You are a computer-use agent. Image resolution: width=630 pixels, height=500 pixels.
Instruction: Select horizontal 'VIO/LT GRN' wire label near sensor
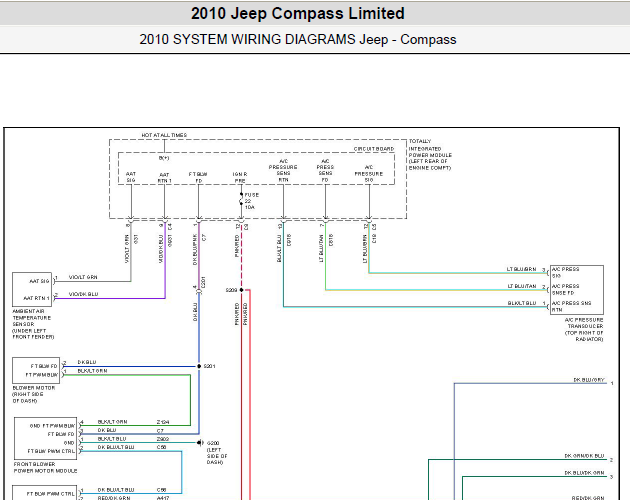(x=83, y=277)
